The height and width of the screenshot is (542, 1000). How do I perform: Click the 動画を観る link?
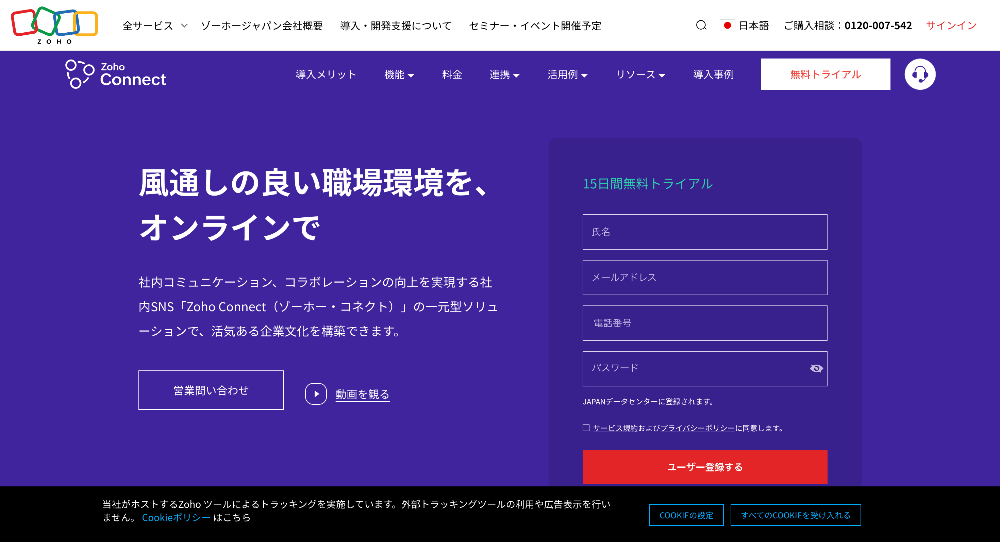(362, 395)
